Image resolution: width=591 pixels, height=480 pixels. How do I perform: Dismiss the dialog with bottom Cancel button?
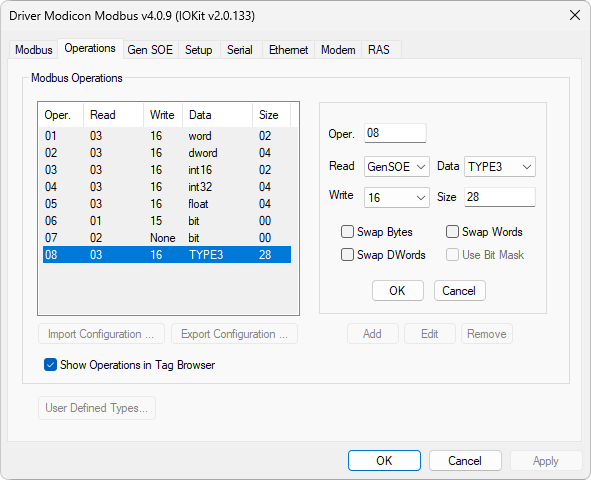tap(465, 460)
